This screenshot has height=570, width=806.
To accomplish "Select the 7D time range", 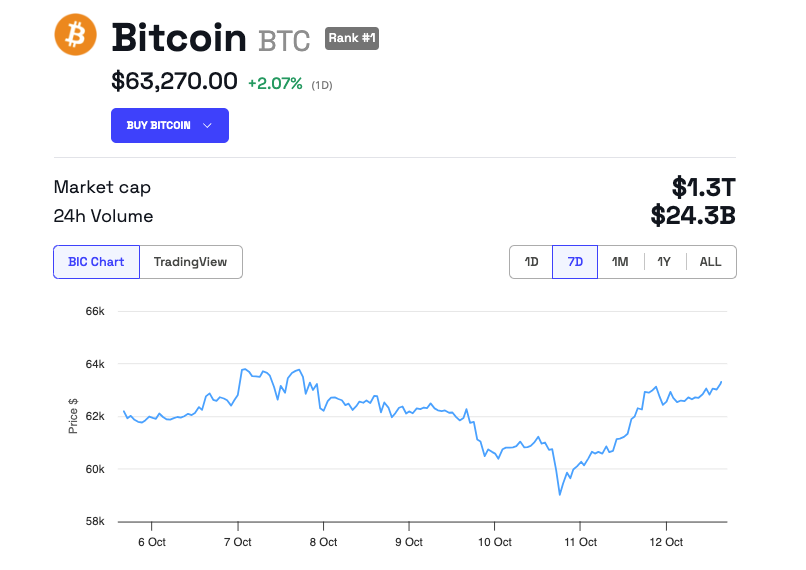I will (575, 262).
